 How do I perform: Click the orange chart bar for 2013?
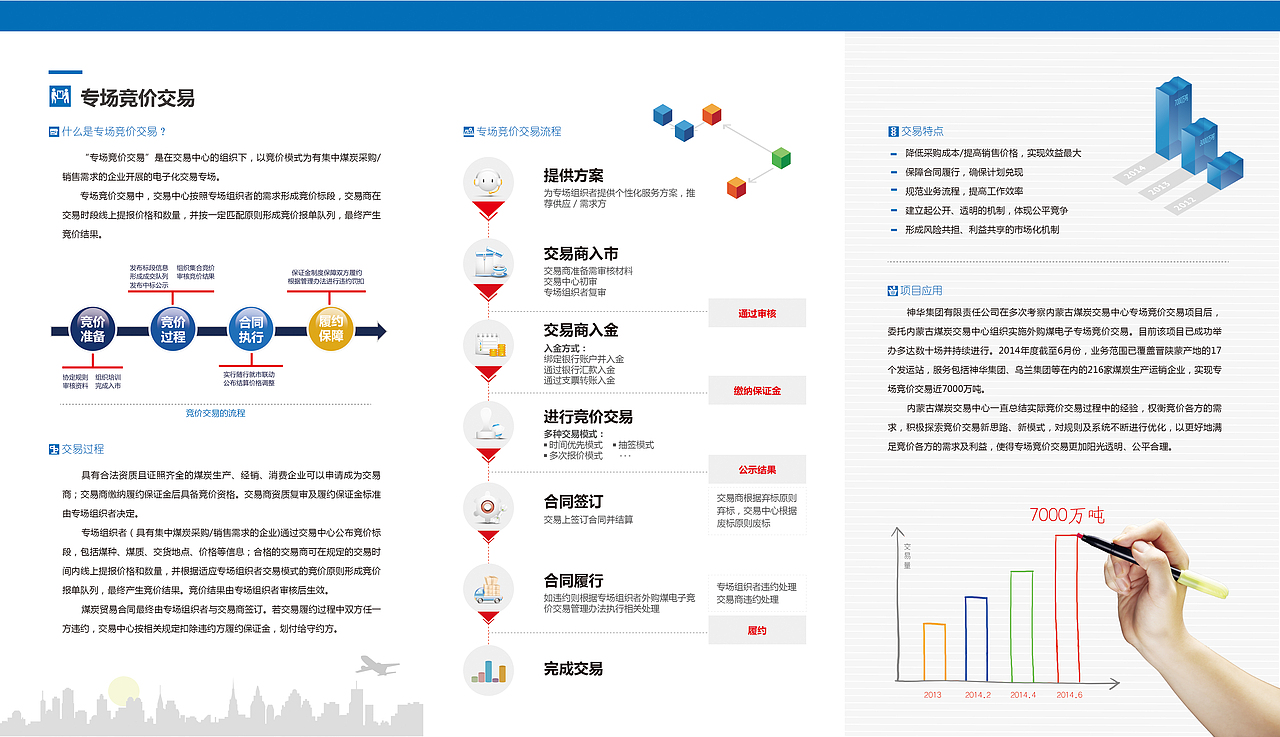(x=934, y=651)
